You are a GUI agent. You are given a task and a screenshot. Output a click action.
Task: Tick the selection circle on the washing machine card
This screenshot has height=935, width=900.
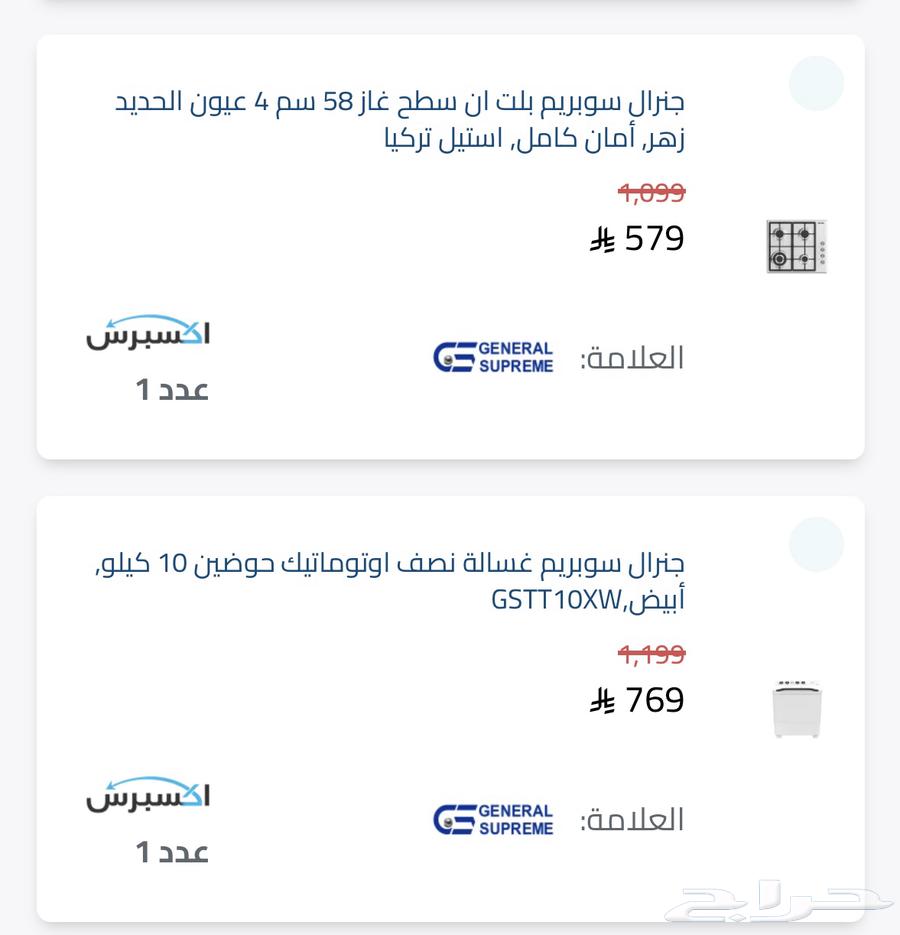(x=816, y=544)
